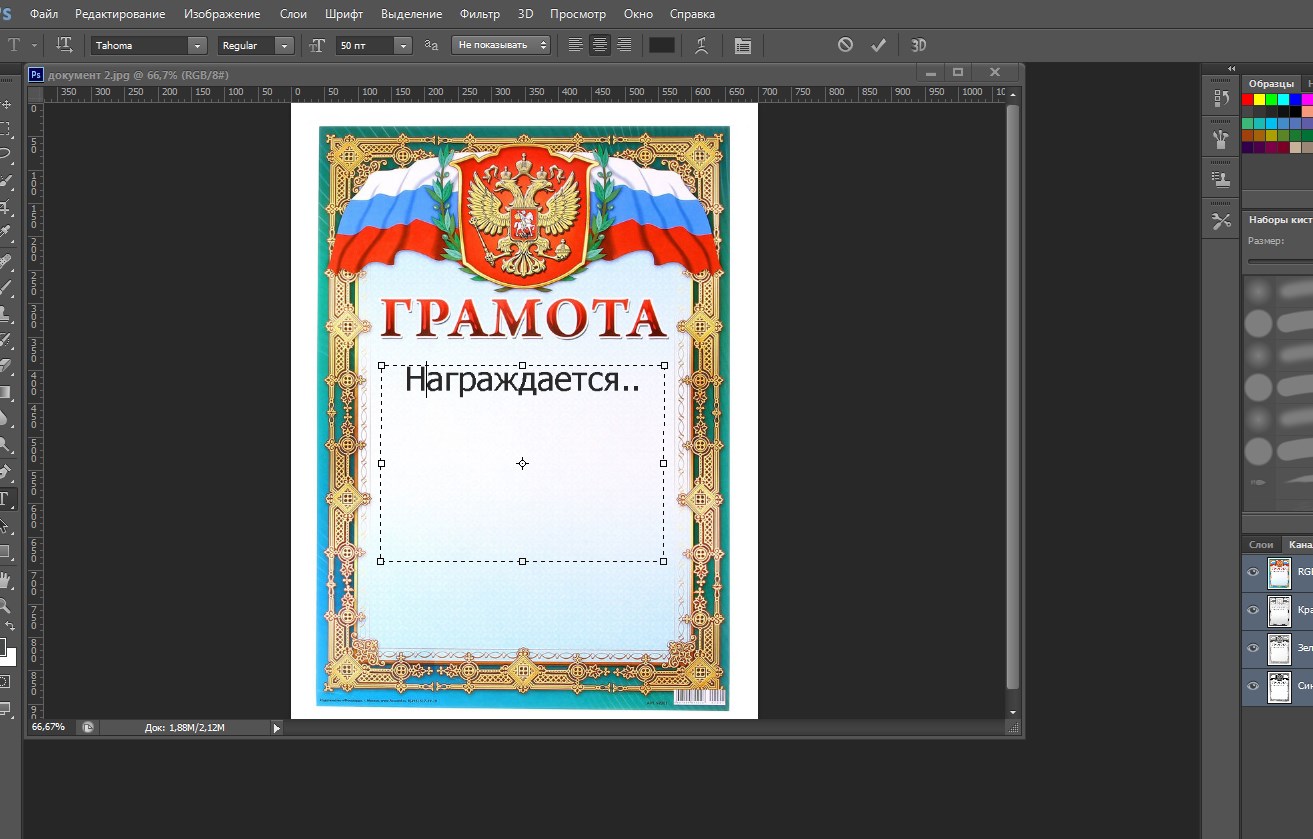This screenshot has height=839, width=1313.
Task: Click the text color swatch
Action: [x=662, y=45]
